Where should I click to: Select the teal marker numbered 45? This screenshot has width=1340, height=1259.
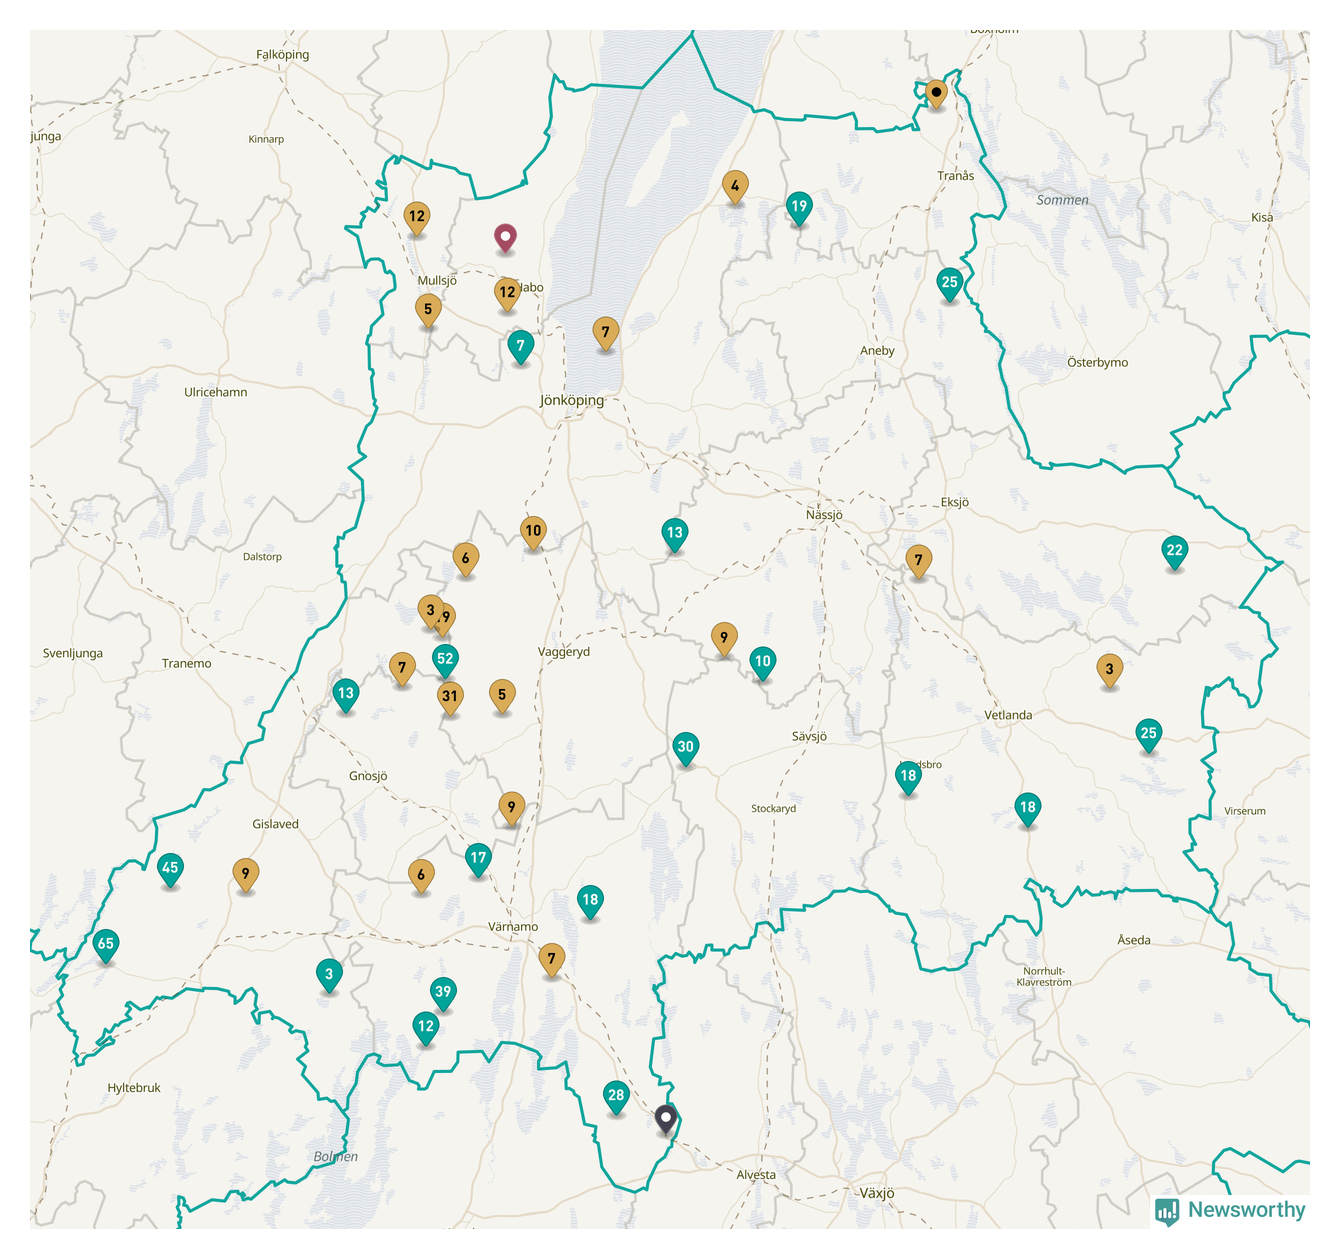tap(170, 868)
